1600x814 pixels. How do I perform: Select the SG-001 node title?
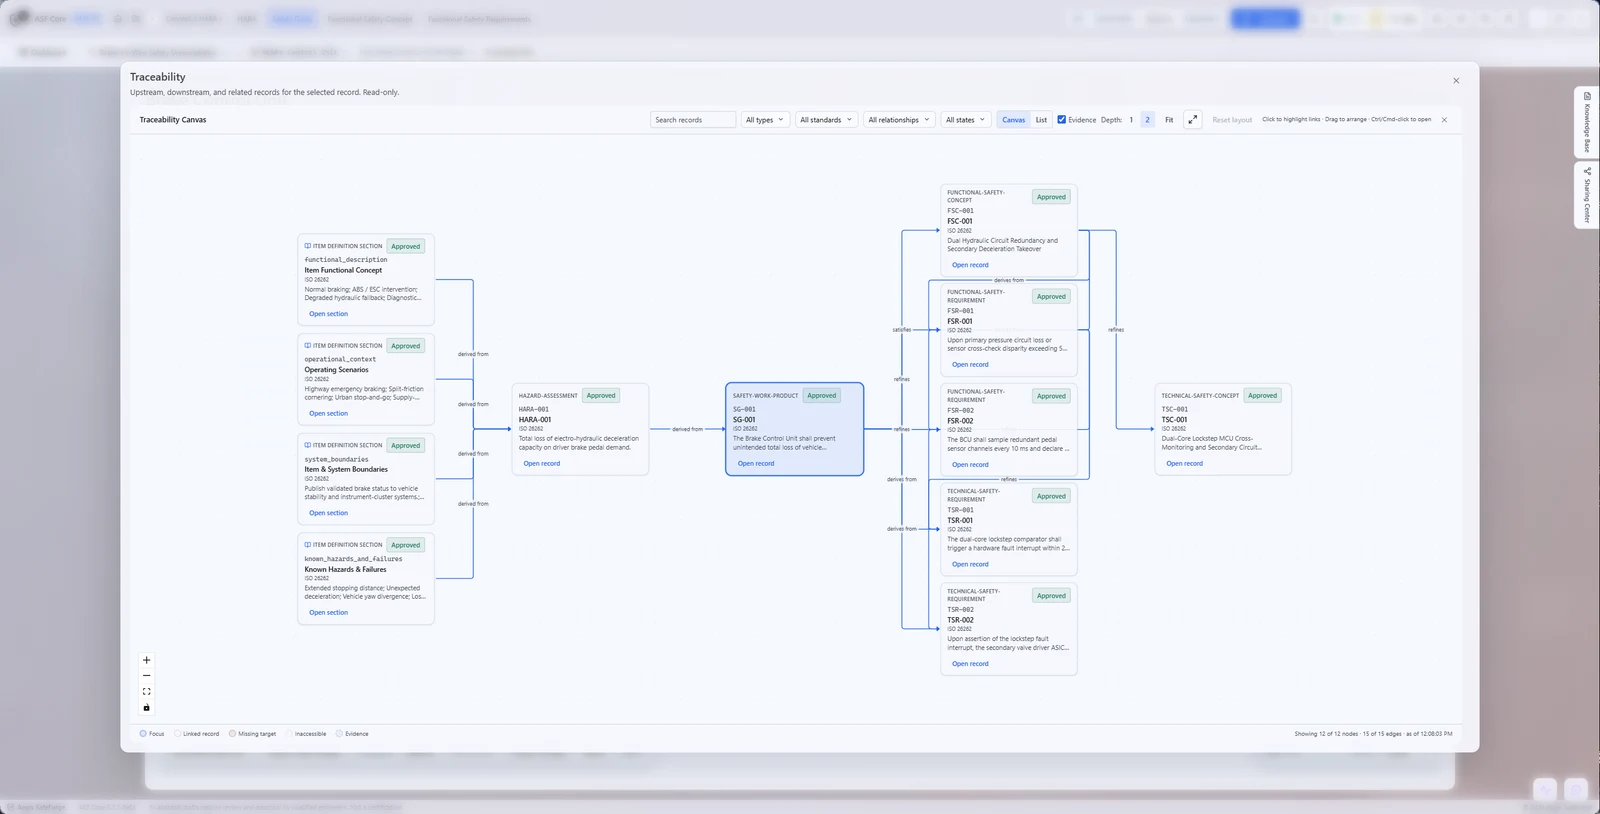744,420
